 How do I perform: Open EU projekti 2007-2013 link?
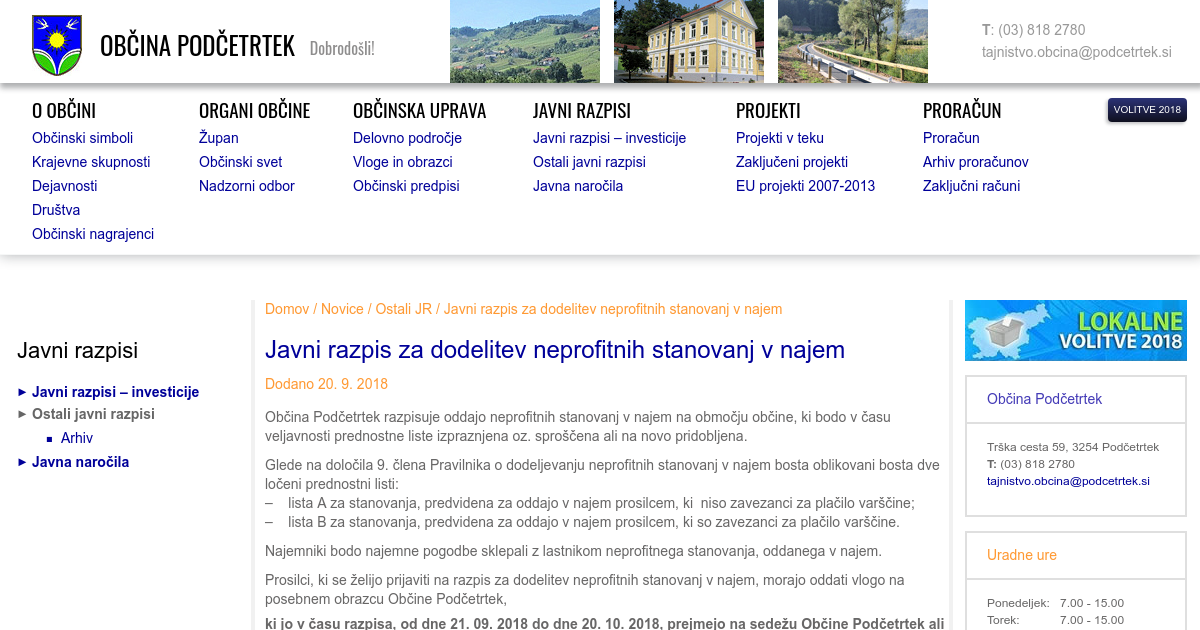point(805,186)
